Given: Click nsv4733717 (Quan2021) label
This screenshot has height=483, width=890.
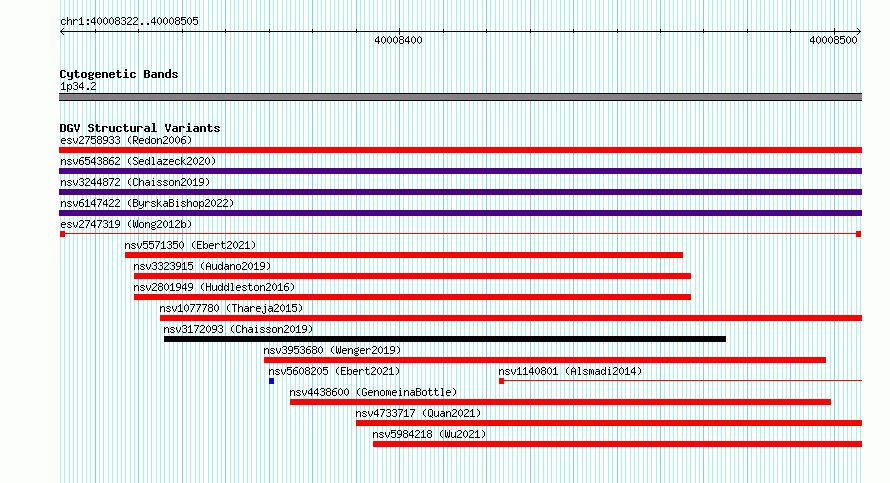Looking at the screenshot, I should click(418, 413).
